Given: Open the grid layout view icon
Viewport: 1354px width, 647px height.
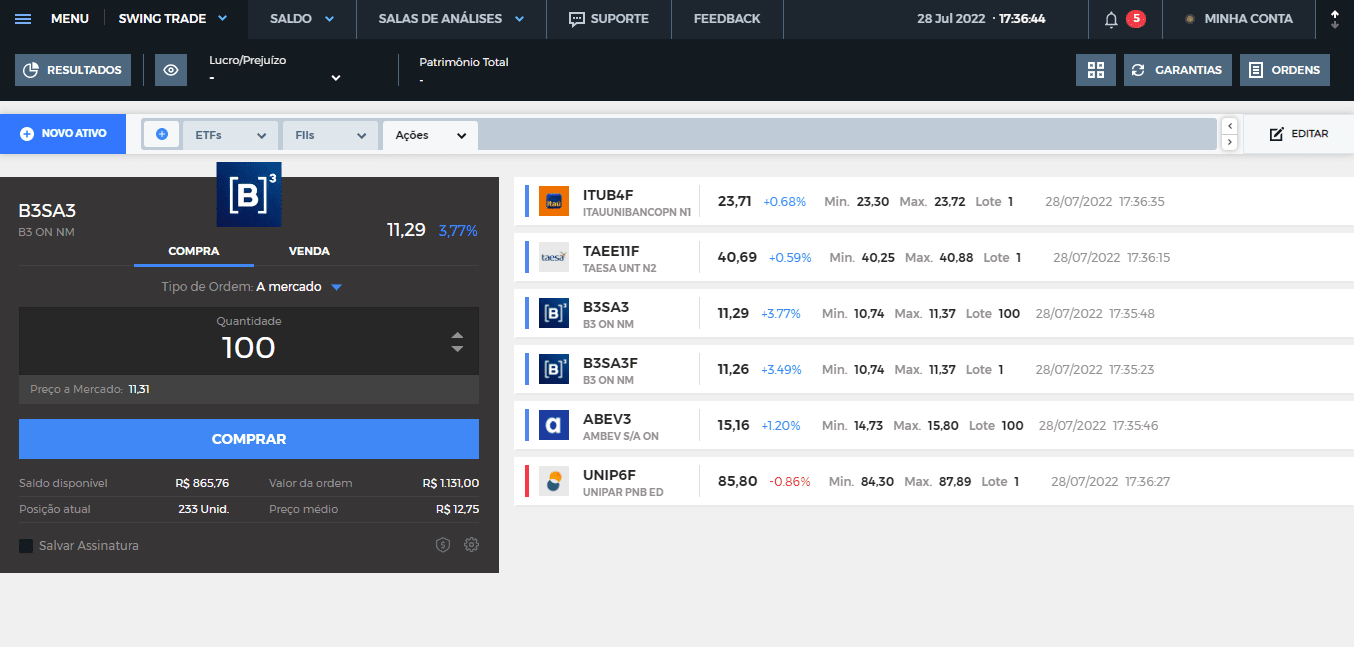Looking at the screenshot, I should pos(1095,70).
